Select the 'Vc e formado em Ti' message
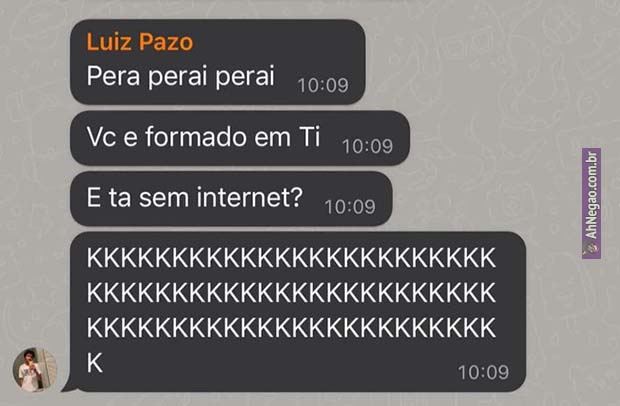Viewport: 620px width, 406px height. point(240,138)
